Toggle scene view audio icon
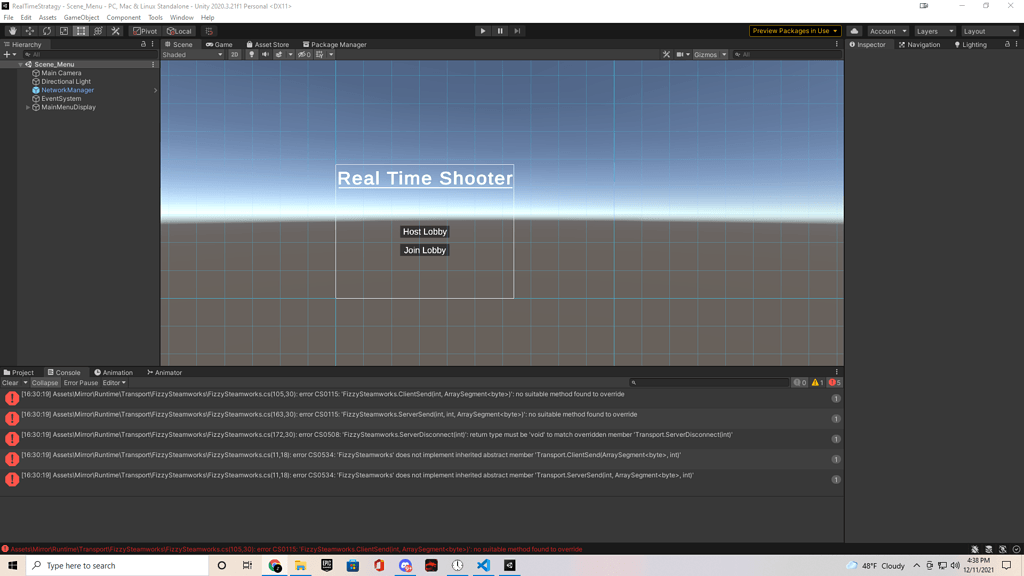This screenshot has height=576, width=1024. 265,54
